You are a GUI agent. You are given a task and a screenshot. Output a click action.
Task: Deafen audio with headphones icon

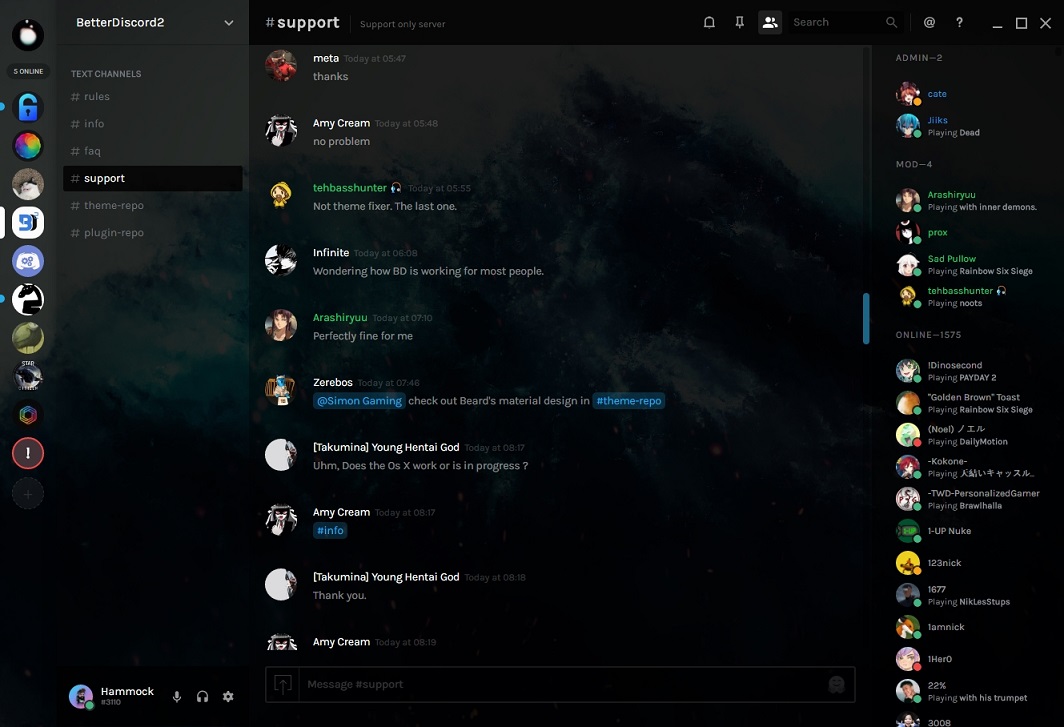[202, 696]
